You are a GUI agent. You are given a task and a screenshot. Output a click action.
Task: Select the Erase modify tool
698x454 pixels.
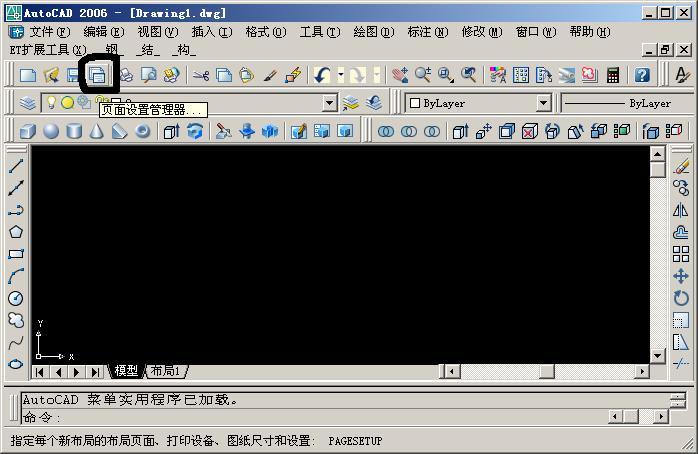point(681,166)
